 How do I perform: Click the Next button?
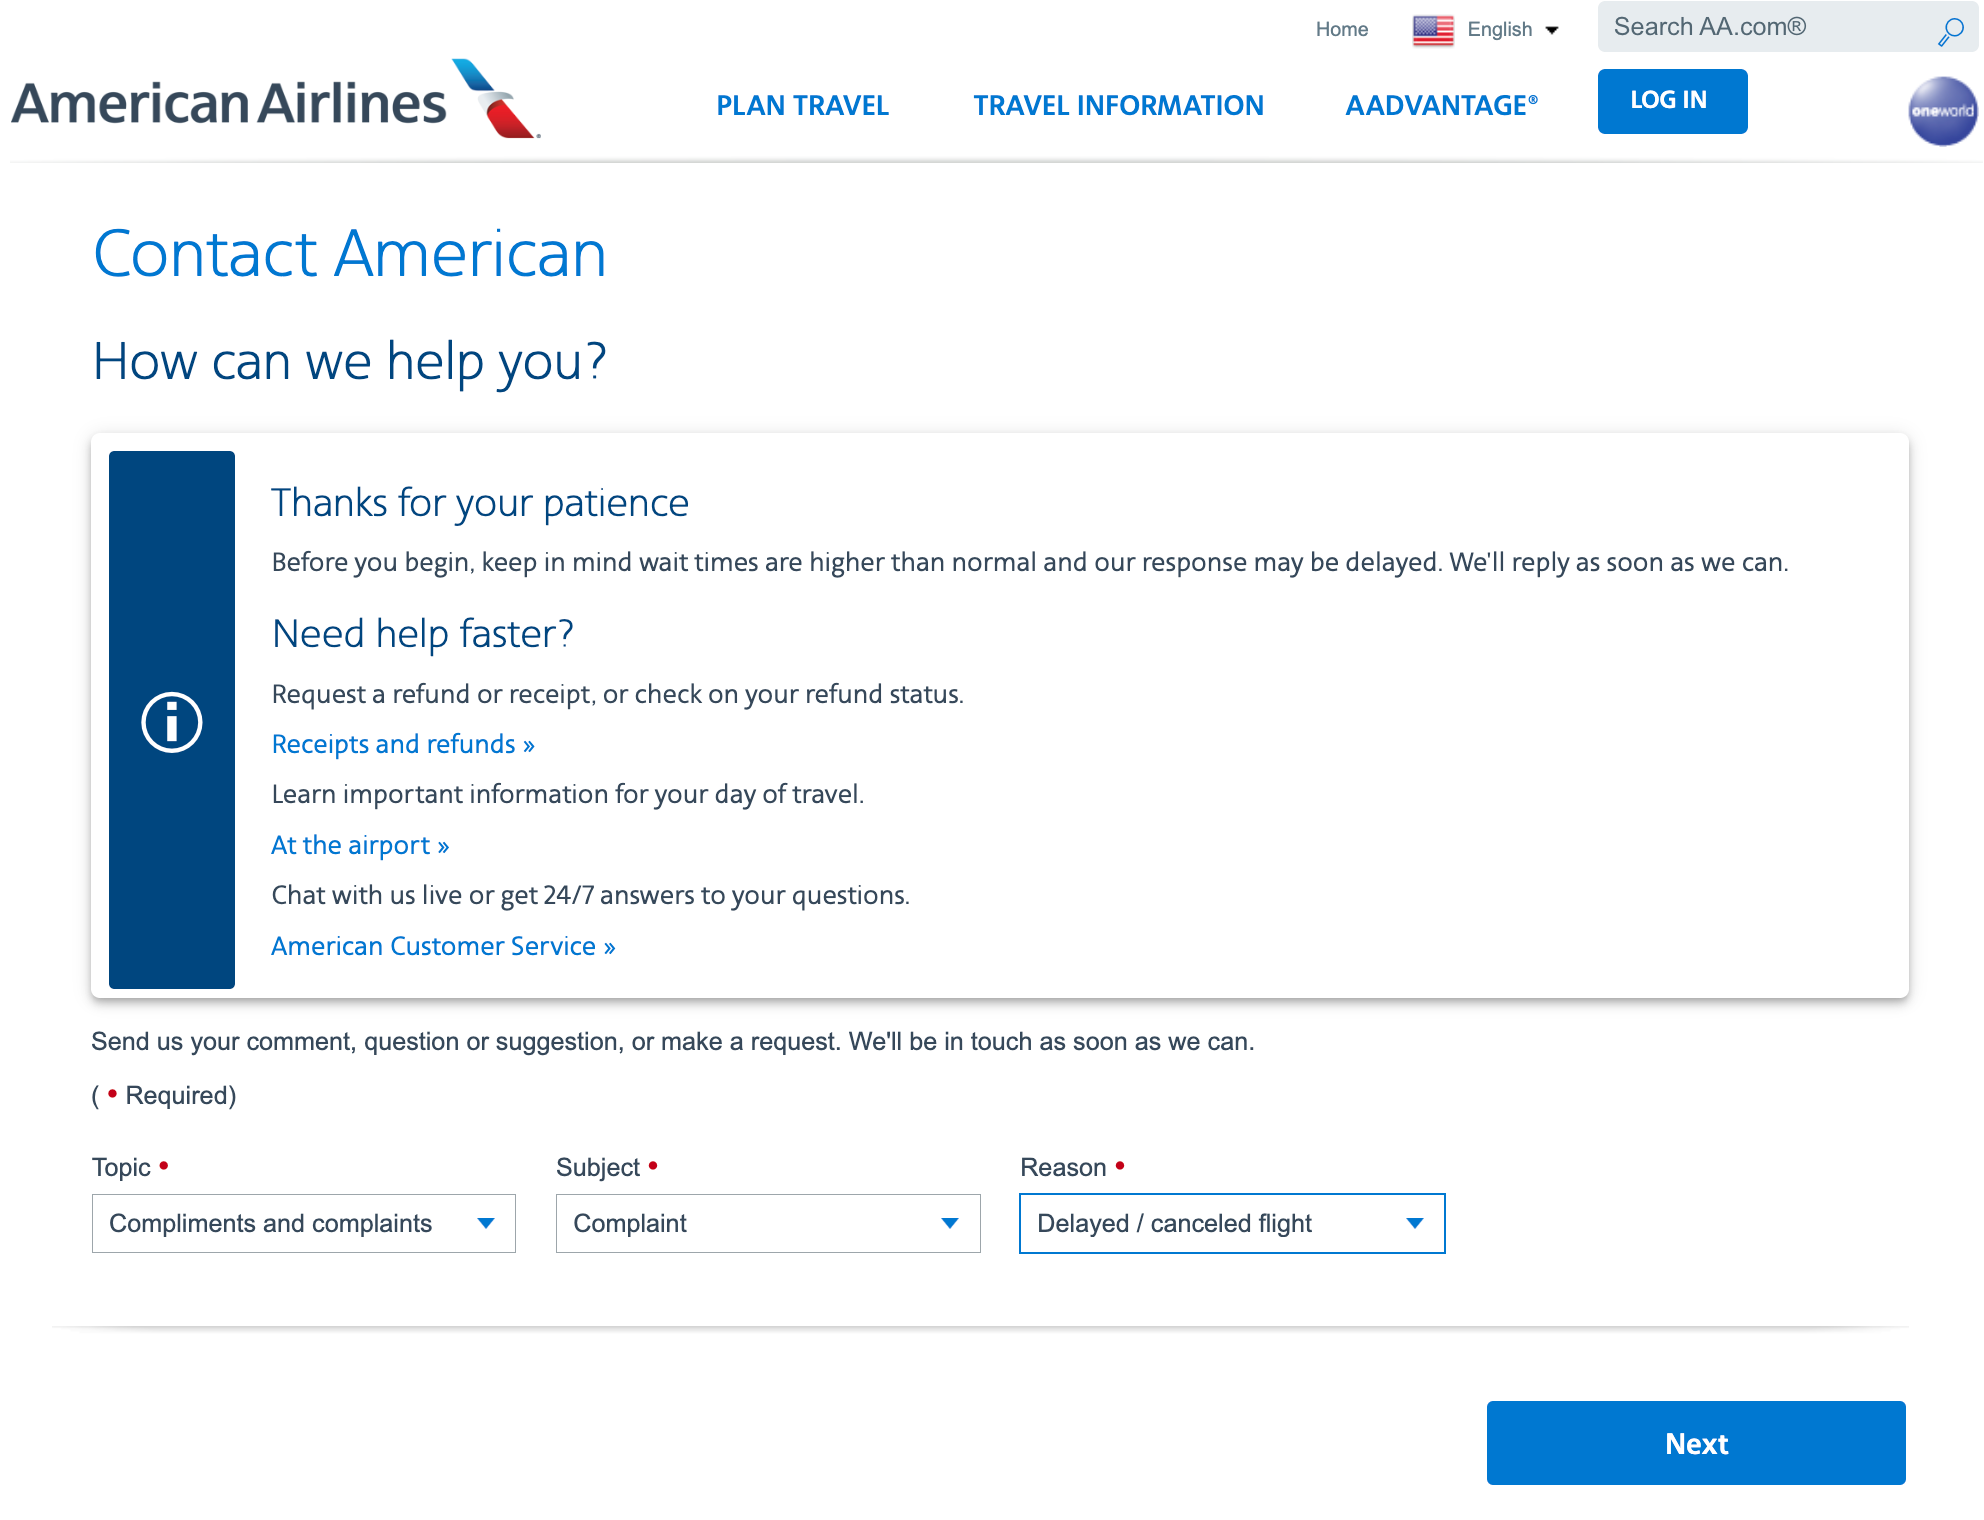pos(1695,1443)
